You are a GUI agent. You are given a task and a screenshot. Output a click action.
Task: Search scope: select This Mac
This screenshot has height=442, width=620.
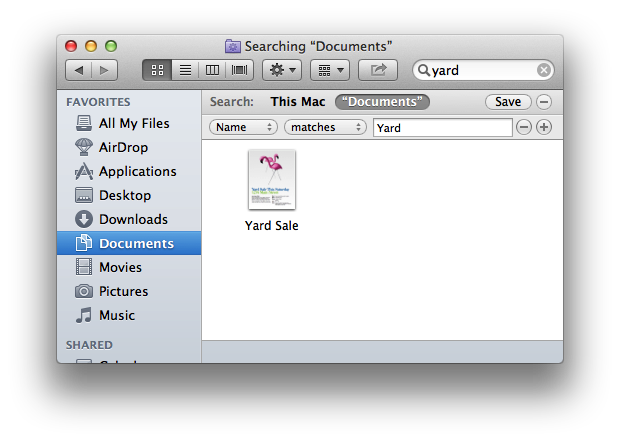(298, 102)
